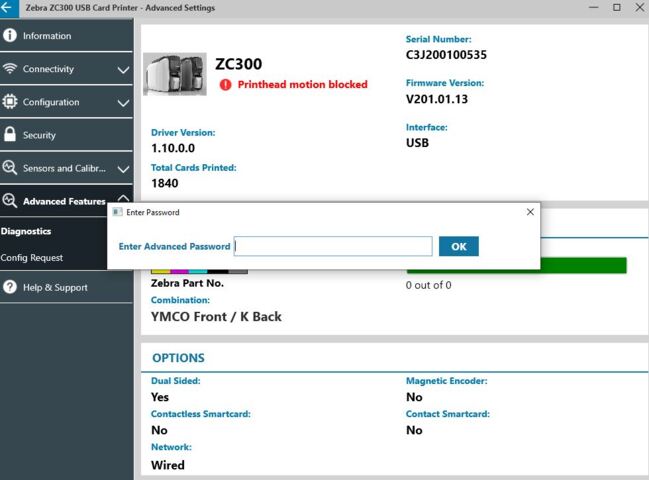Open the Security section
649x480 pixels.
[66, 135]
